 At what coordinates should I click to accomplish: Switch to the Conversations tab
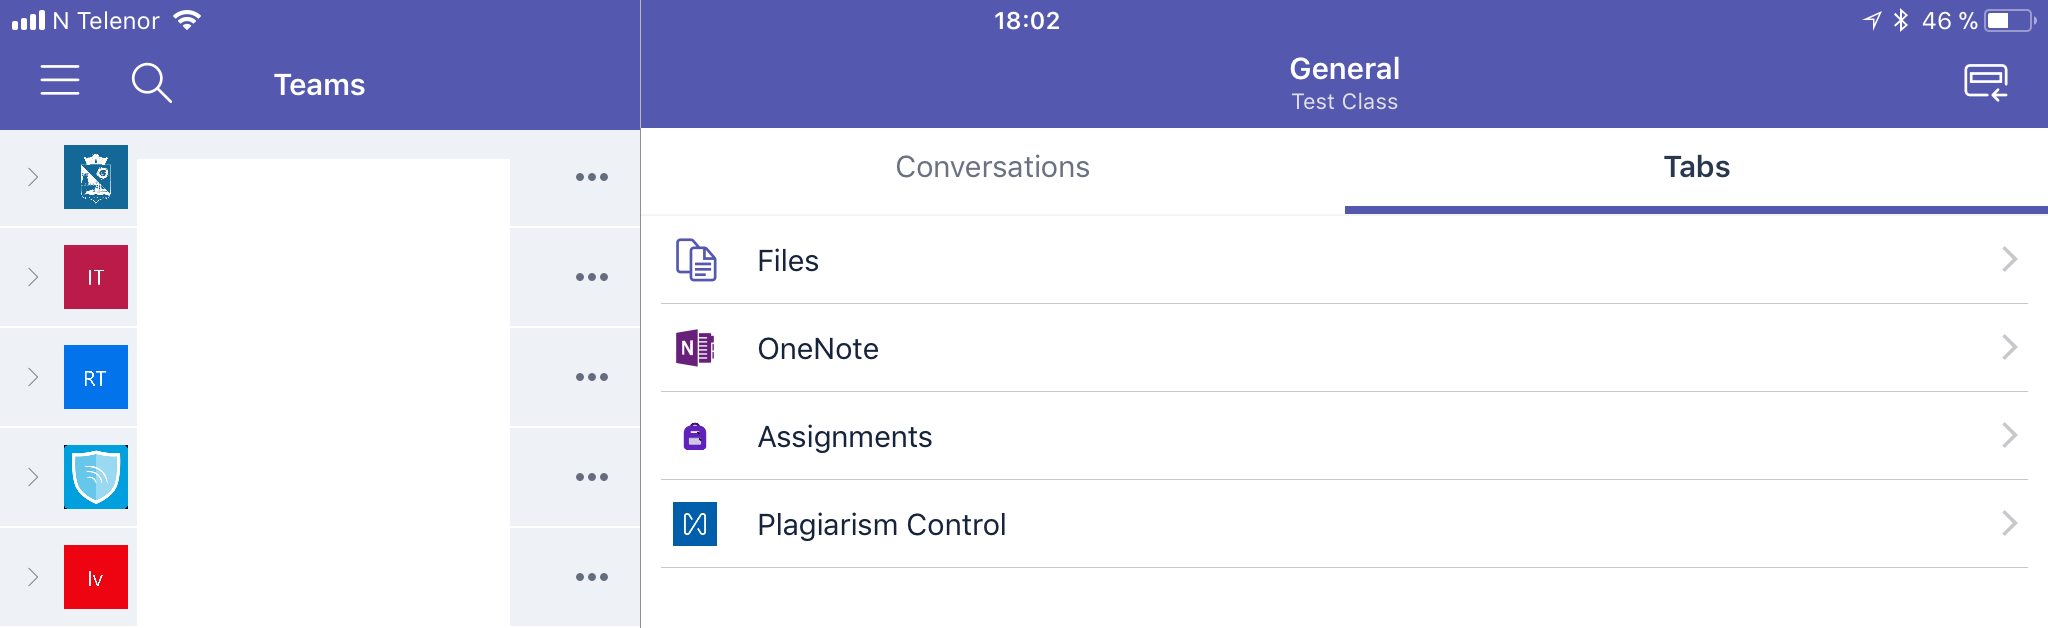point(992,167)
